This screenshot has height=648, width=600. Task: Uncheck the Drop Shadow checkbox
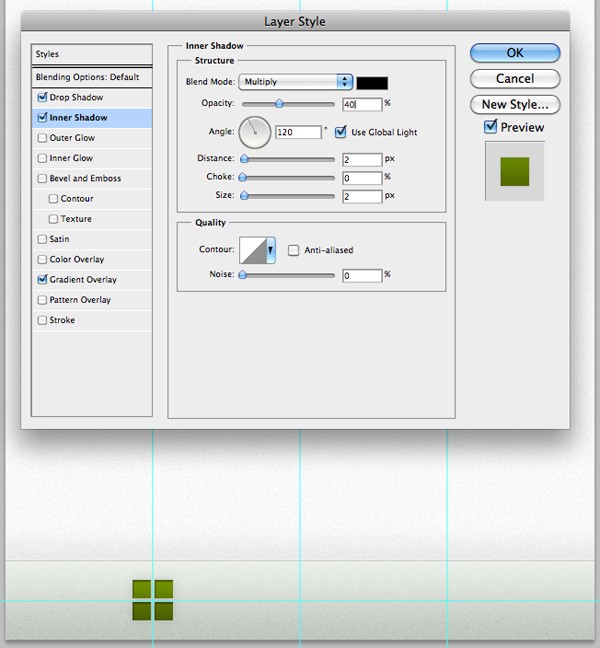point(42,97)
